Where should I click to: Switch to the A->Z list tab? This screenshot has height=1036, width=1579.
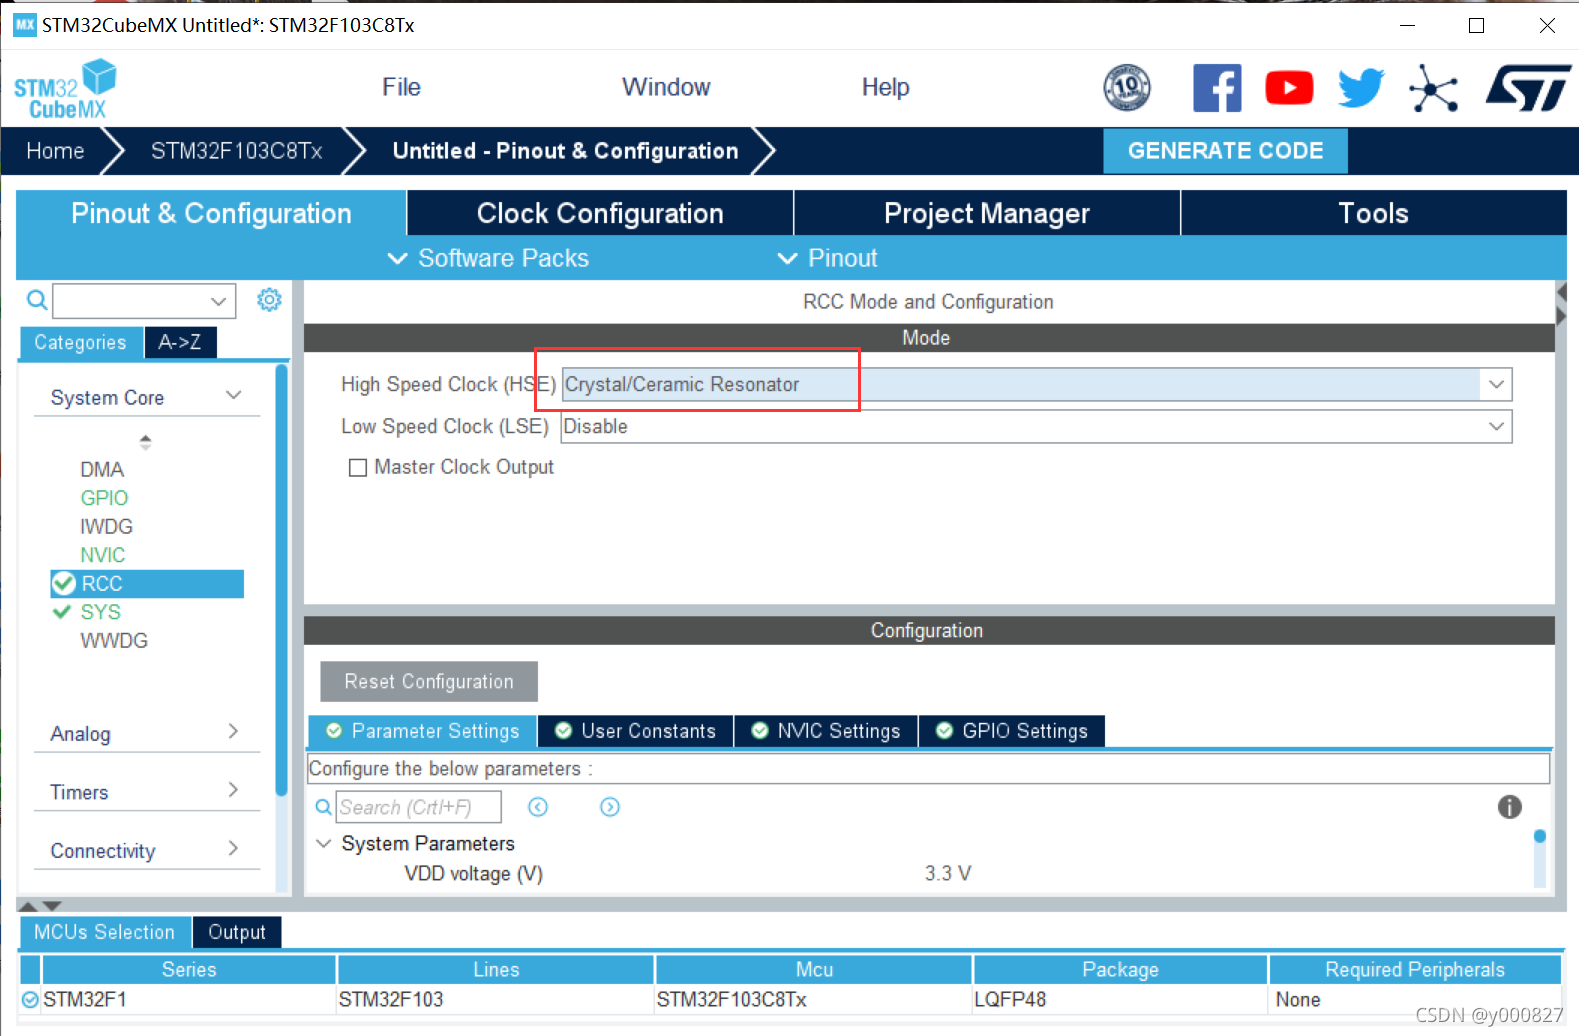180,342
